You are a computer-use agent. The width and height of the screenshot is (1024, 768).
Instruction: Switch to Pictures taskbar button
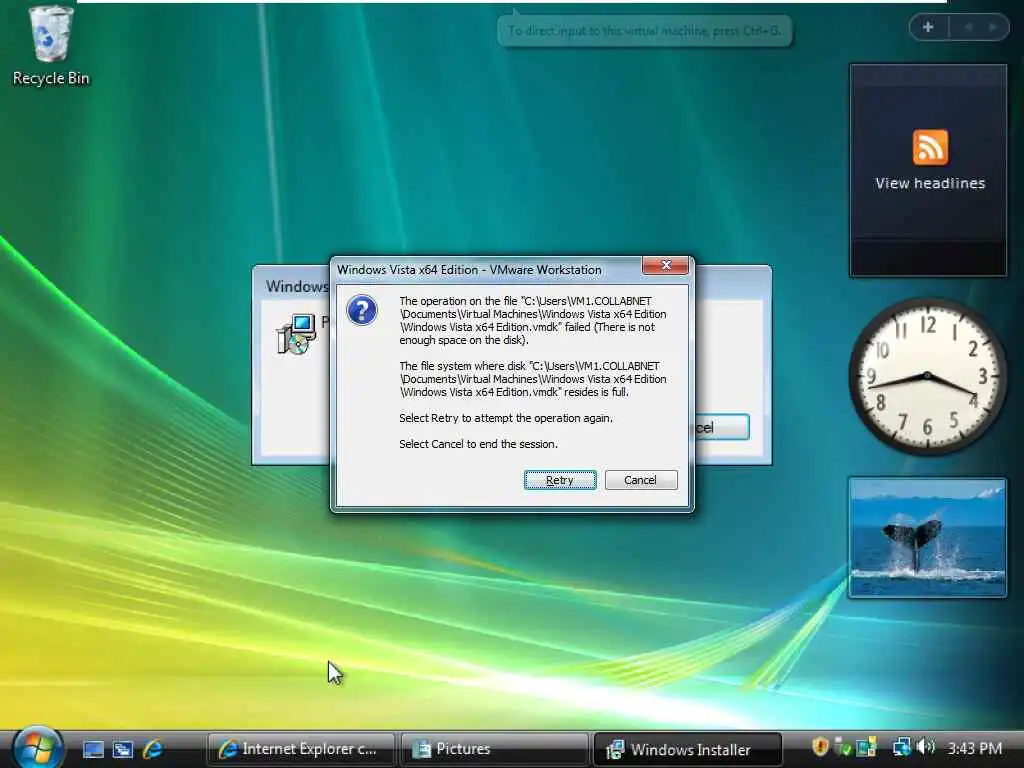click(494, 749)
